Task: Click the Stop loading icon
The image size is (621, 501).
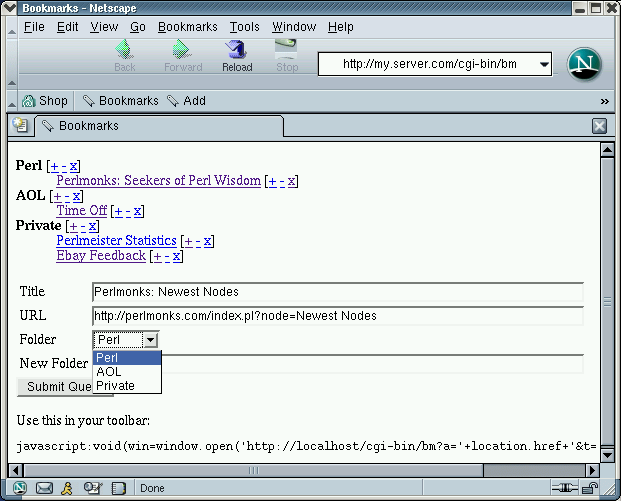Action: (286, 49)
